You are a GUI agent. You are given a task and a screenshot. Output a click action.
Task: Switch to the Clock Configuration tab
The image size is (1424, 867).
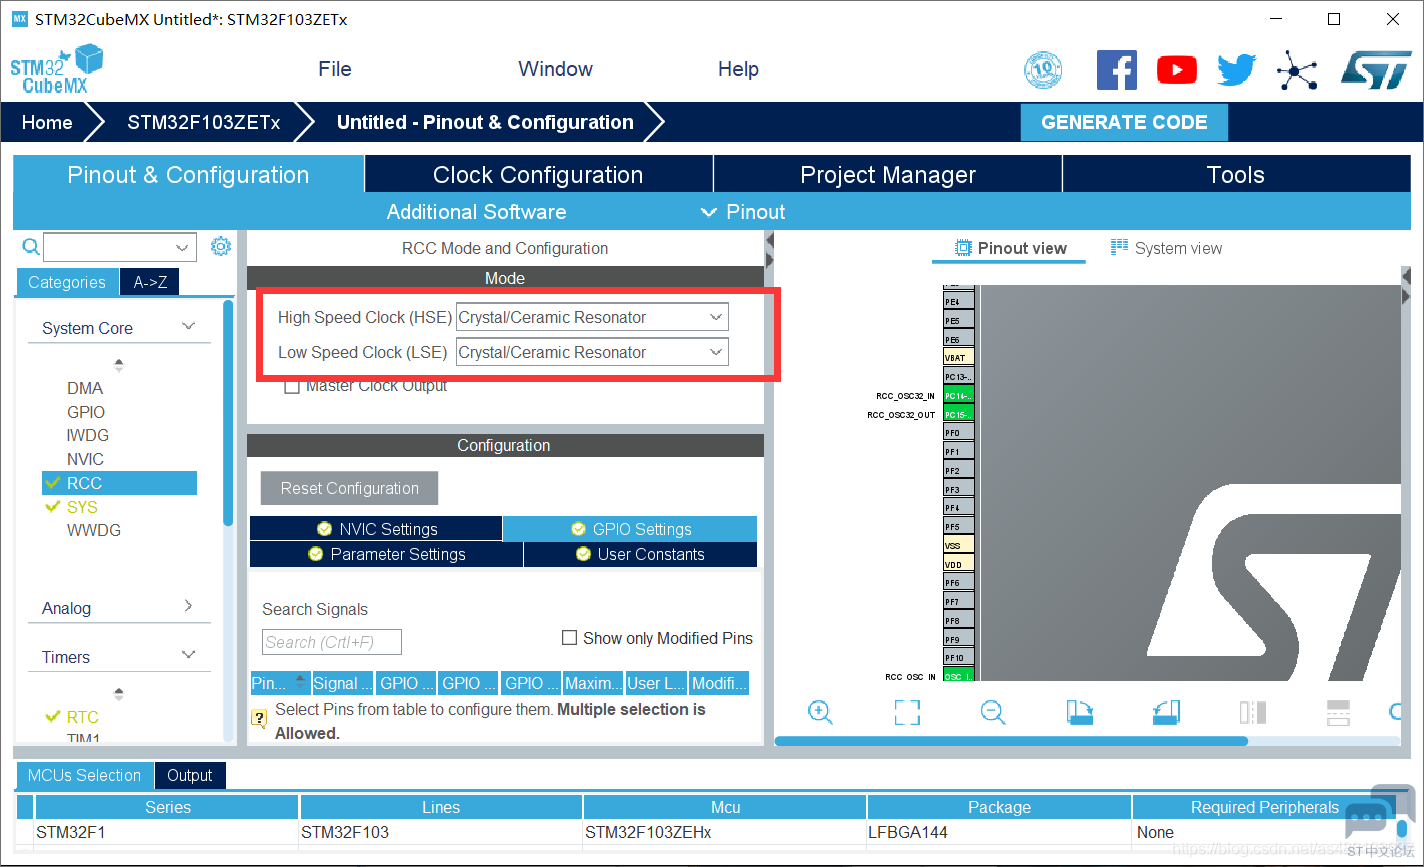point(538,174)
